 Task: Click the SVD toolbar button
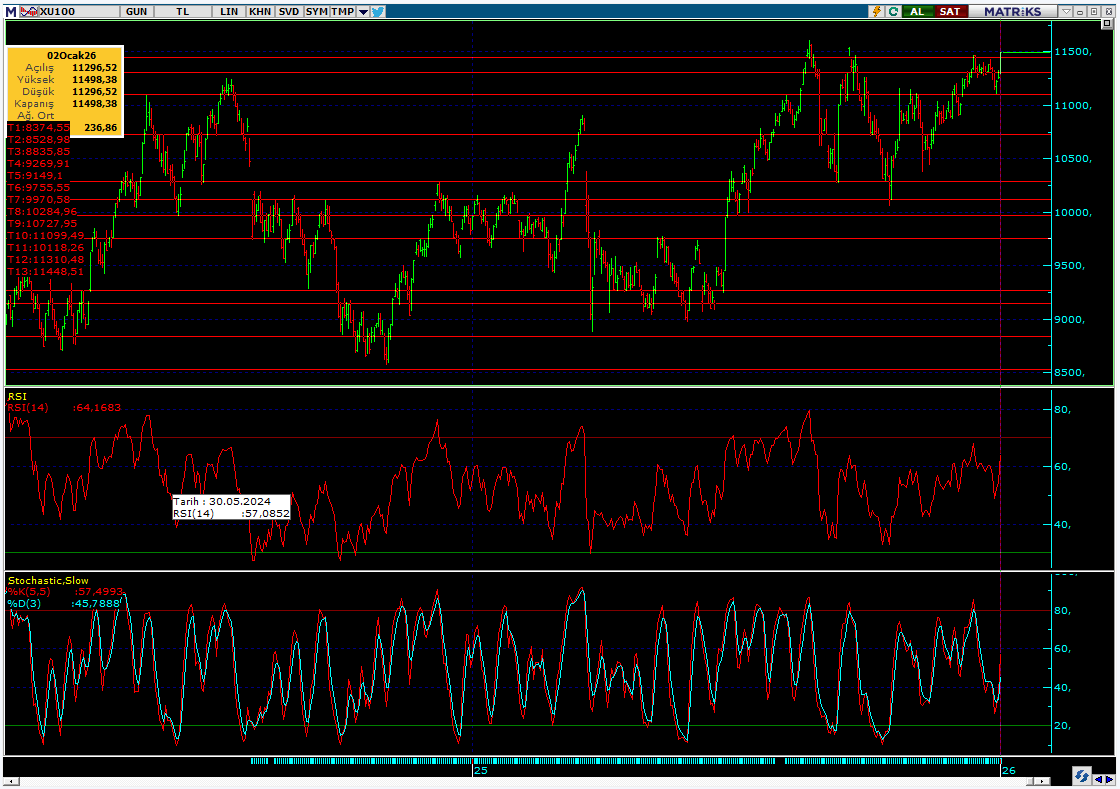[289, 11]
